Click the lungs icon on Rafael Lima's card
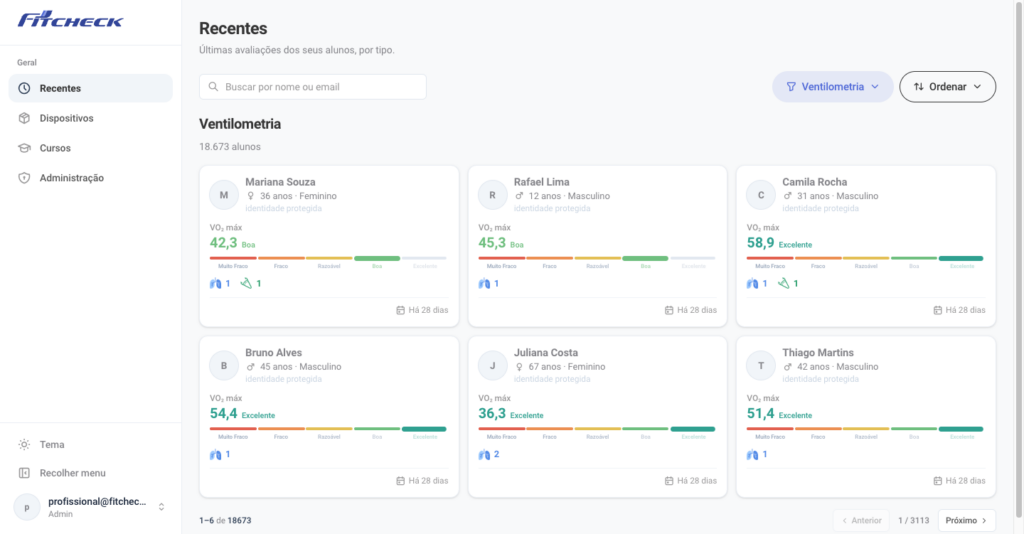Screen dimensions: 1024x534 coord(484,283)
